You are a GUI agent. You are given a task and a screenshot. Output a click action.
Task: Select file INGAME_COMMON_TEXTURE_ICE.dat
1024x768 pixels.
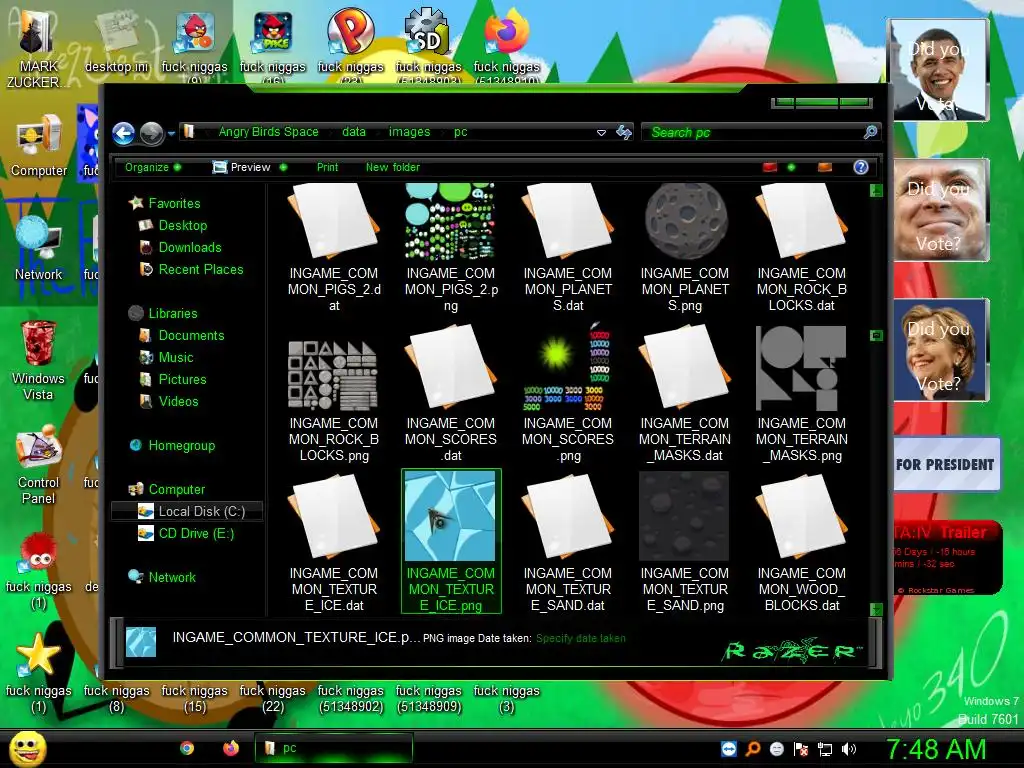click(x=334, y=542)
